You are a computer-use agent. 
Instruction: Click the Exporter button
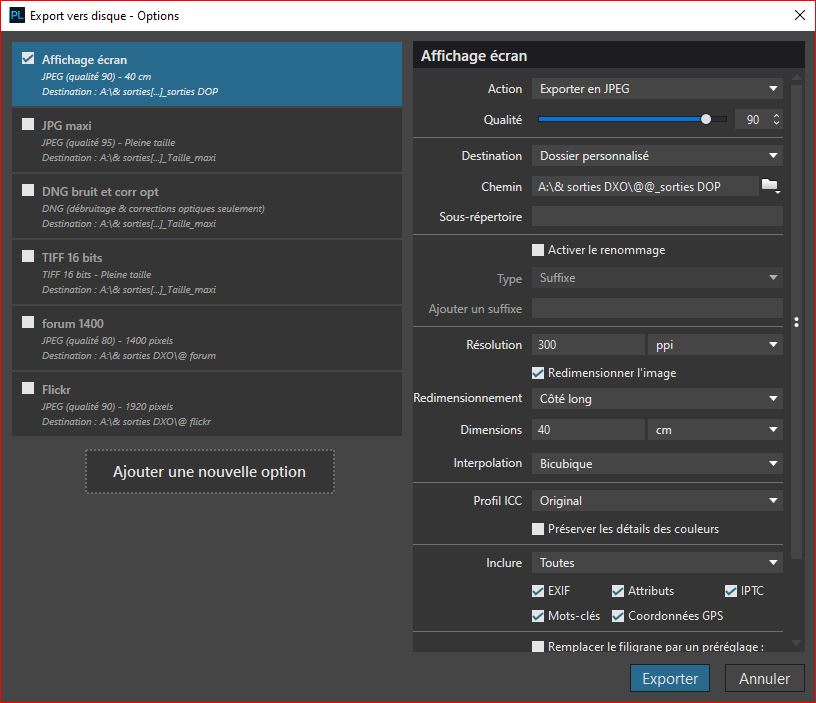tap(669, 677)
